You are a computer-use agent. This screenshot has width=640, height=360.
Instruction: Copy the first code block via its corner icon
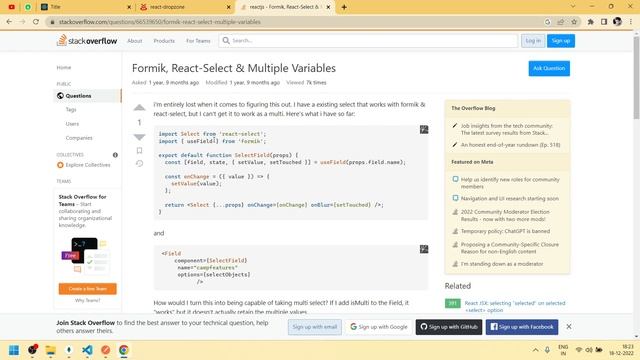tap(424, 130)
